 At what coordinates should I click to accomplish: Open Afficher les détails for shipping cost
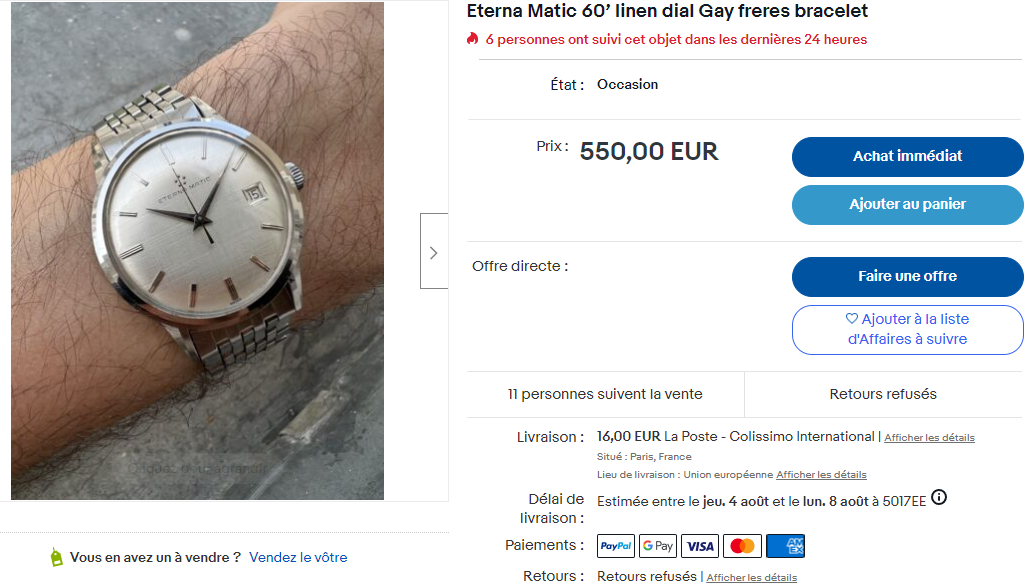929,438
